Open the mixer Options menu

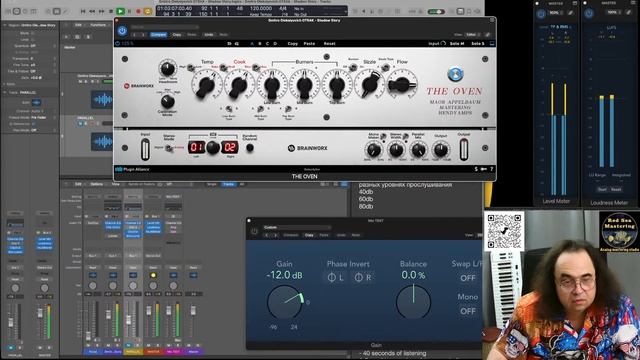point(96,184)
